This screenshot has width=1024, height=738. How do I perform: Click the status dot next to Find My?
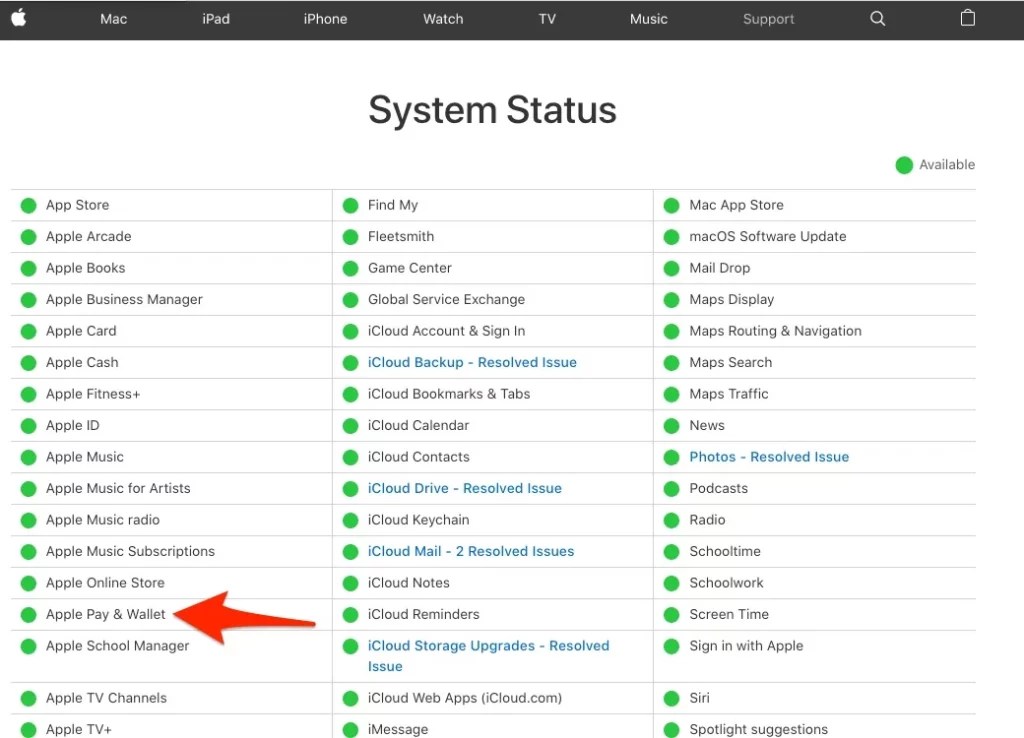pyautogui.click(x=351, y=206)
